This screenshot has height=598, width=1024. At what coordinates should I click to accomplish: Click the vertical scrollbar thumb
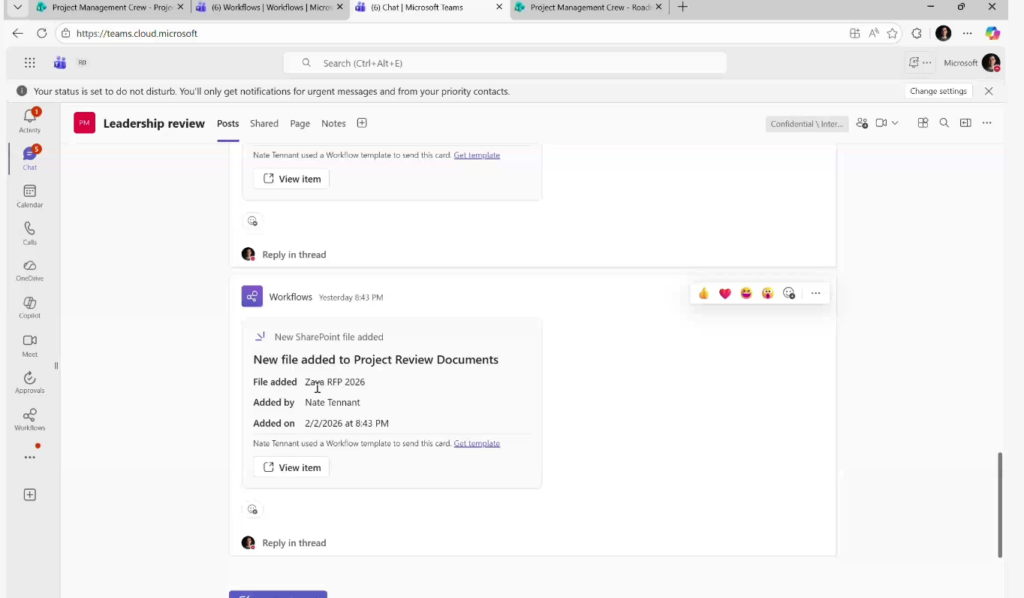(1000, 505)
